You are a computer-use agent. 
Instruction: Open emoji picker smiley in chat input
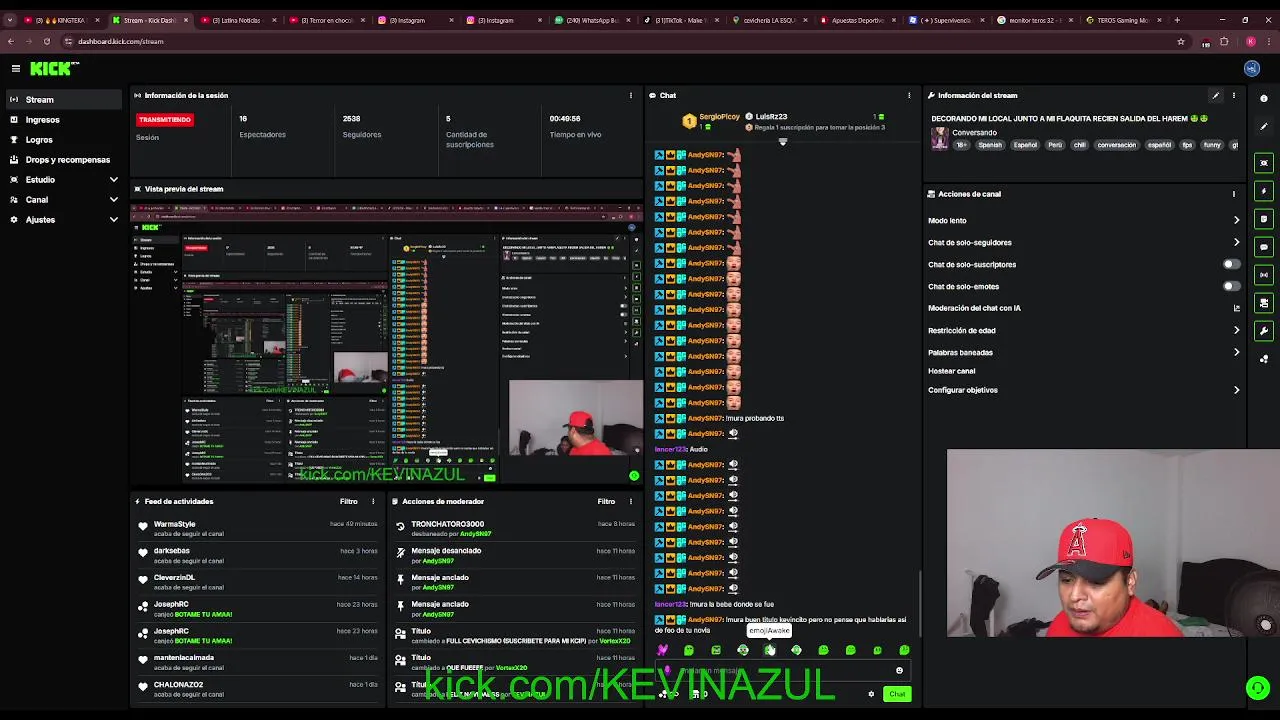[899, 671]
